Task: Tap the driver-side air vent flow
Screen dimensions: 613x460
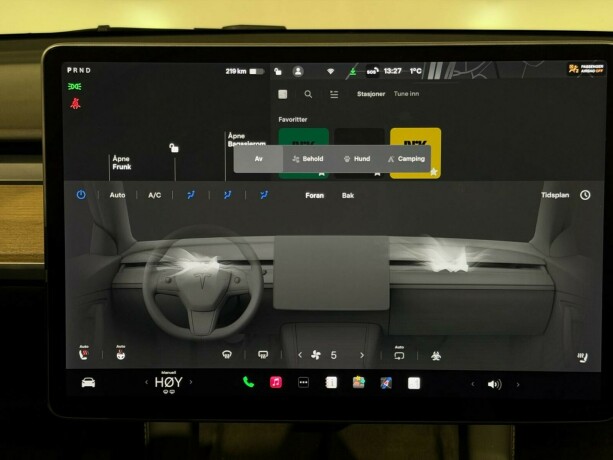Action: point(199,263)
